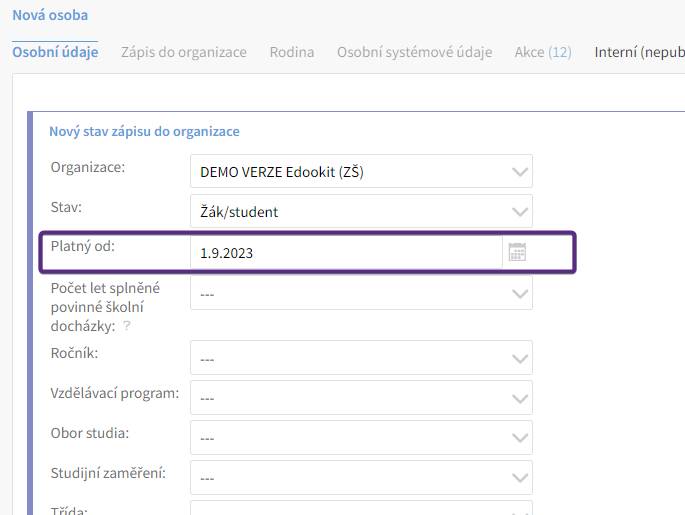
Task: Click the Nová osoba heading link
Action: pyautogui.click(x=50, y=15)
